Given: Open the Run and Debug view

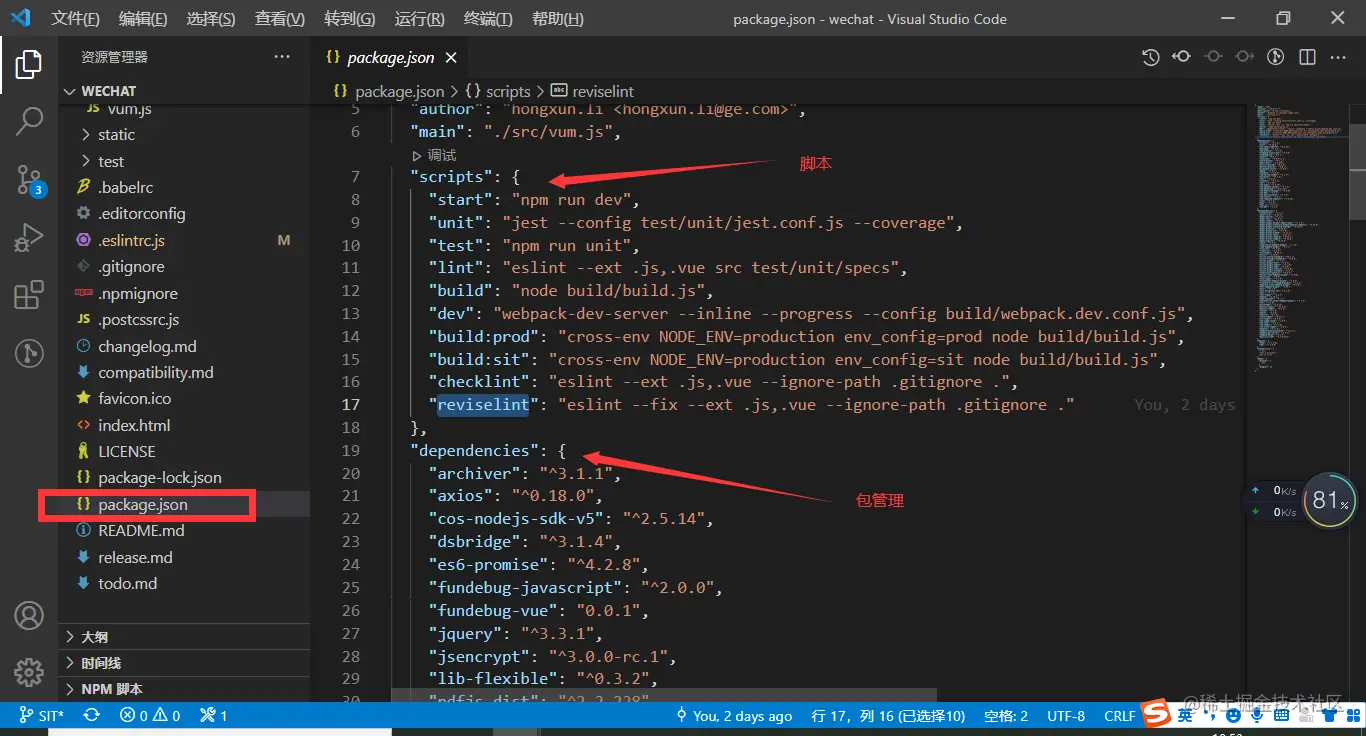Looking at the screenshot, I should pyautogui.click(x=29, y=237).
